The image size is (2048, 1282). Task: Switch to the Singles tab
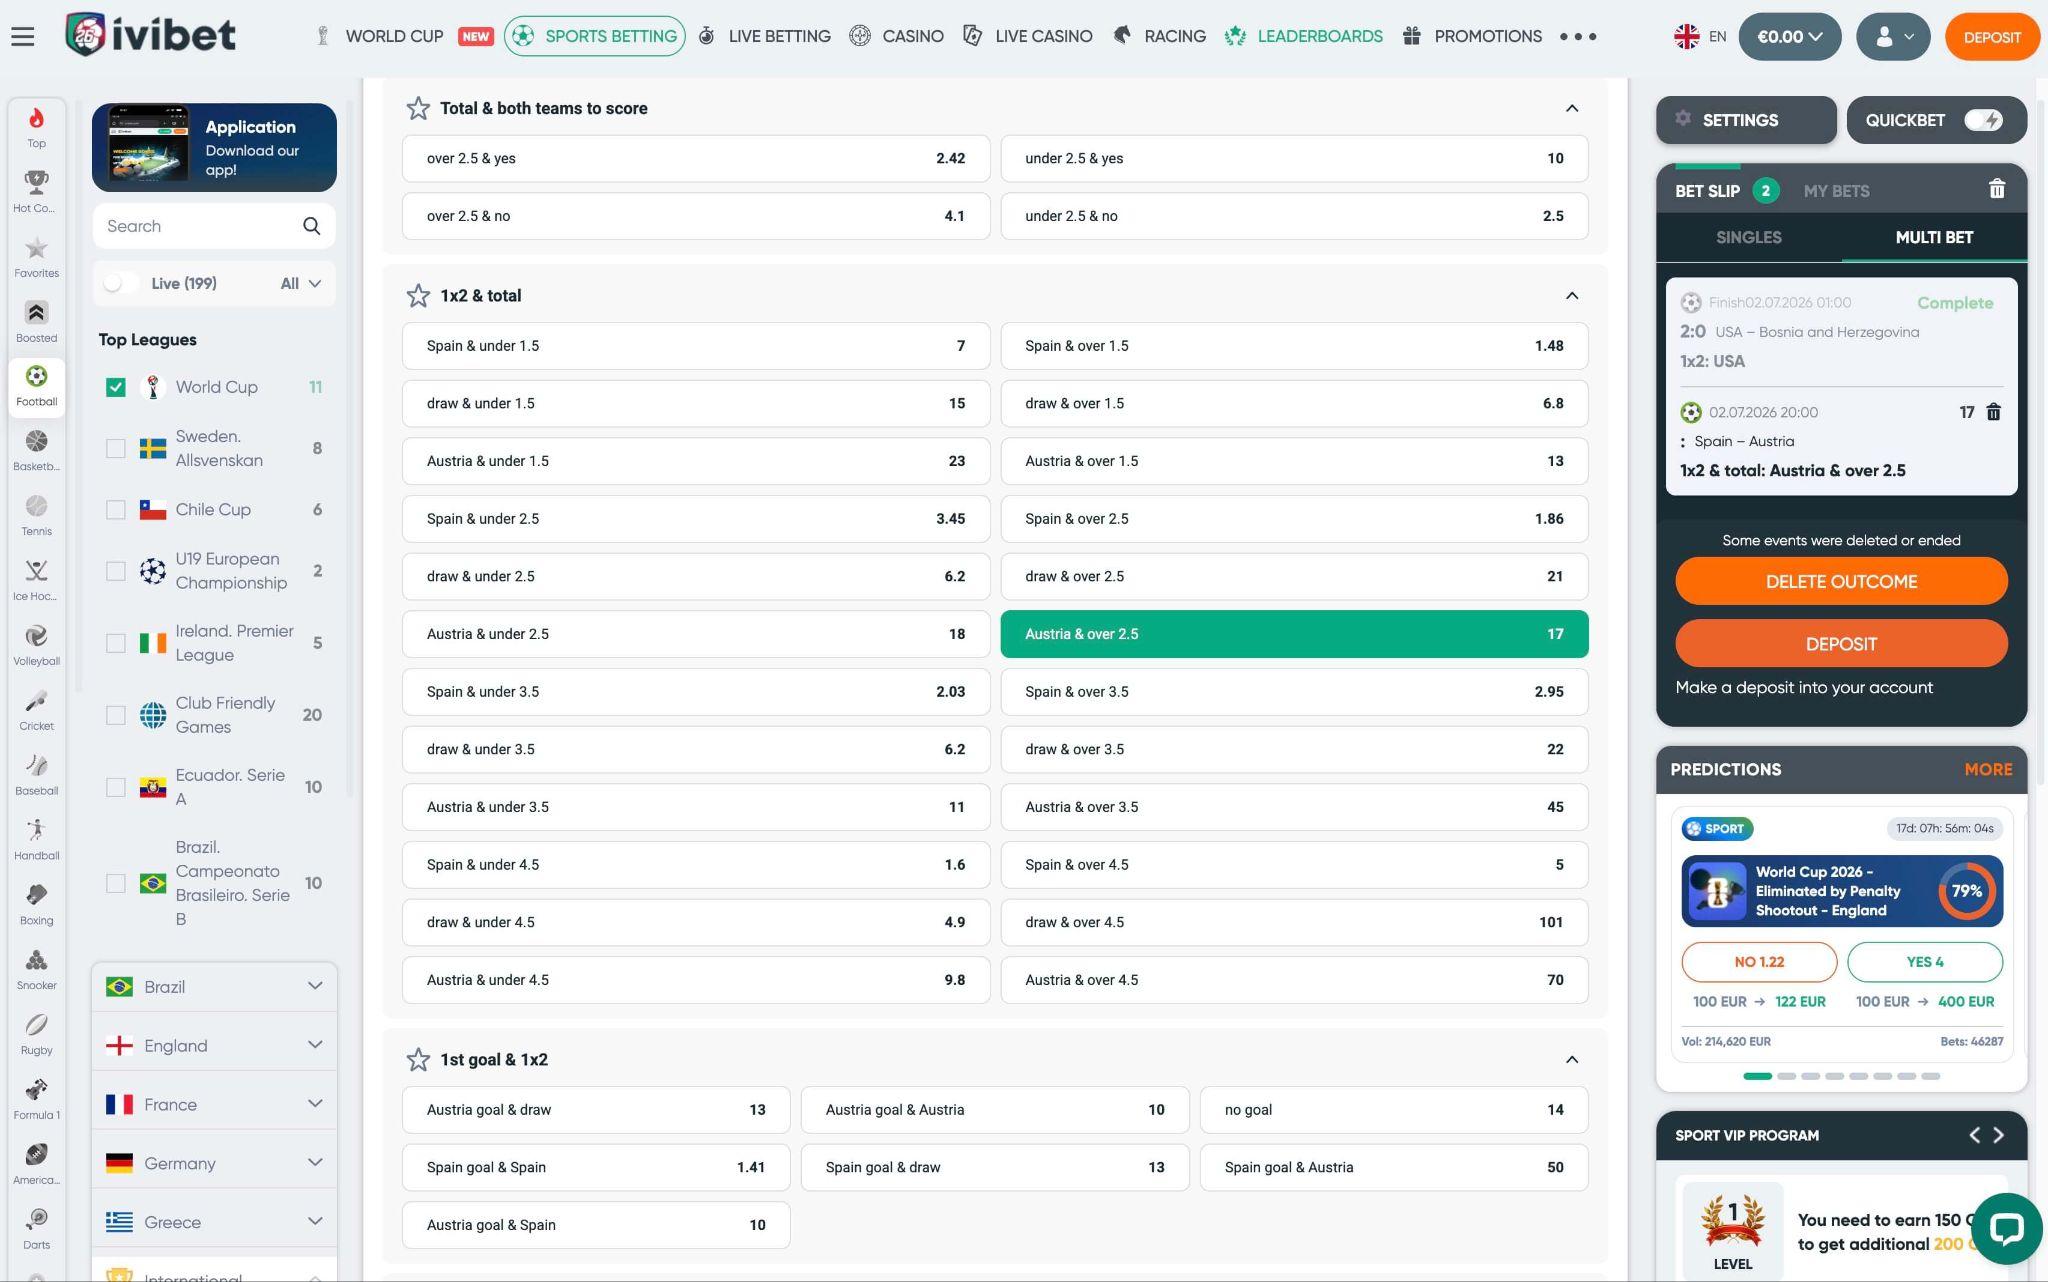click(1748, 237)
